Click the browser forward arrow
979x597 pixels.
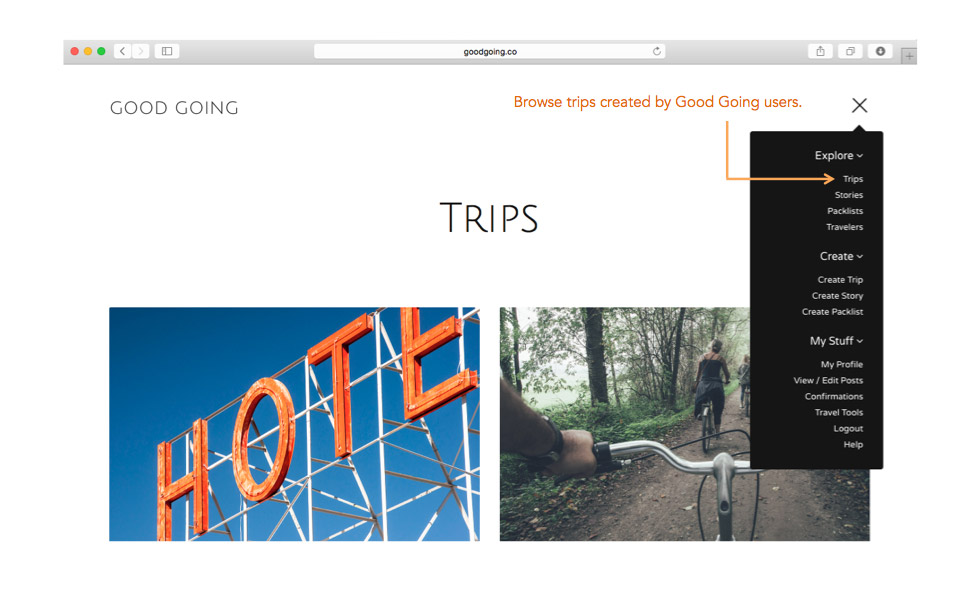pos(140,51)
